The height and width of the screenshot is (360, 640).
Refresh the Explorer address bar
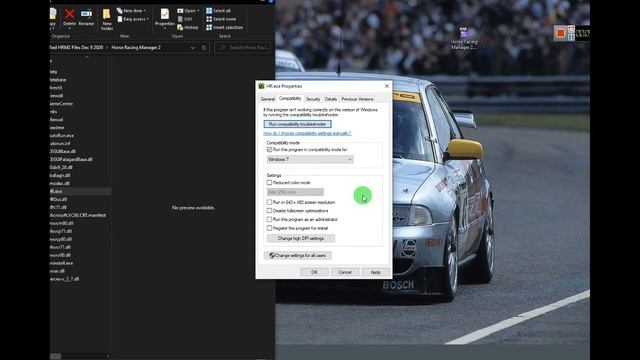tap(204, 48)
